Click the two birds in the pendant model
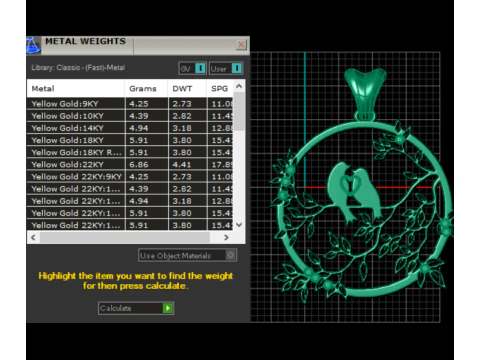The width and height of the screenshot is (480, 360). point(354,193)
